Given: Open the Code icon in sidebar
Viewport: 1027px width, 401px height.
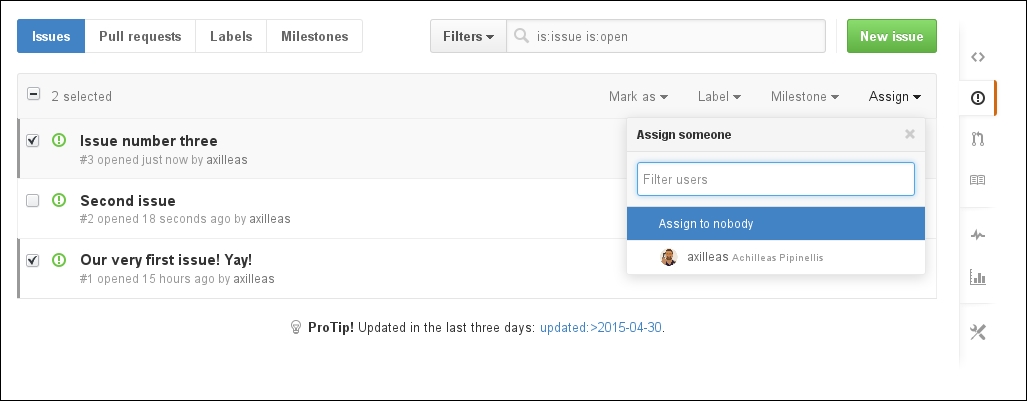Looking at the screenshot, I should click(x=977, y=57).
